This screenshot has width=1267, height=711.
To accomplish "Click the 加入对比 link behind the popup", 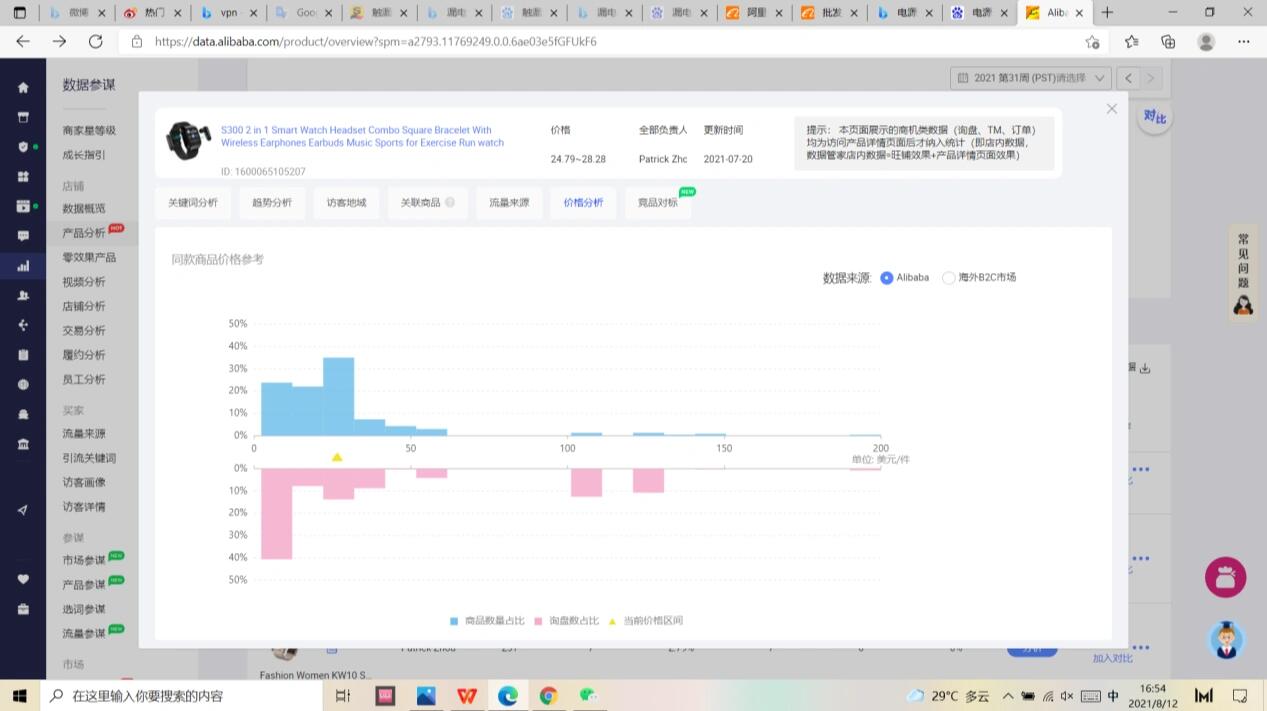I will 1113,658.
